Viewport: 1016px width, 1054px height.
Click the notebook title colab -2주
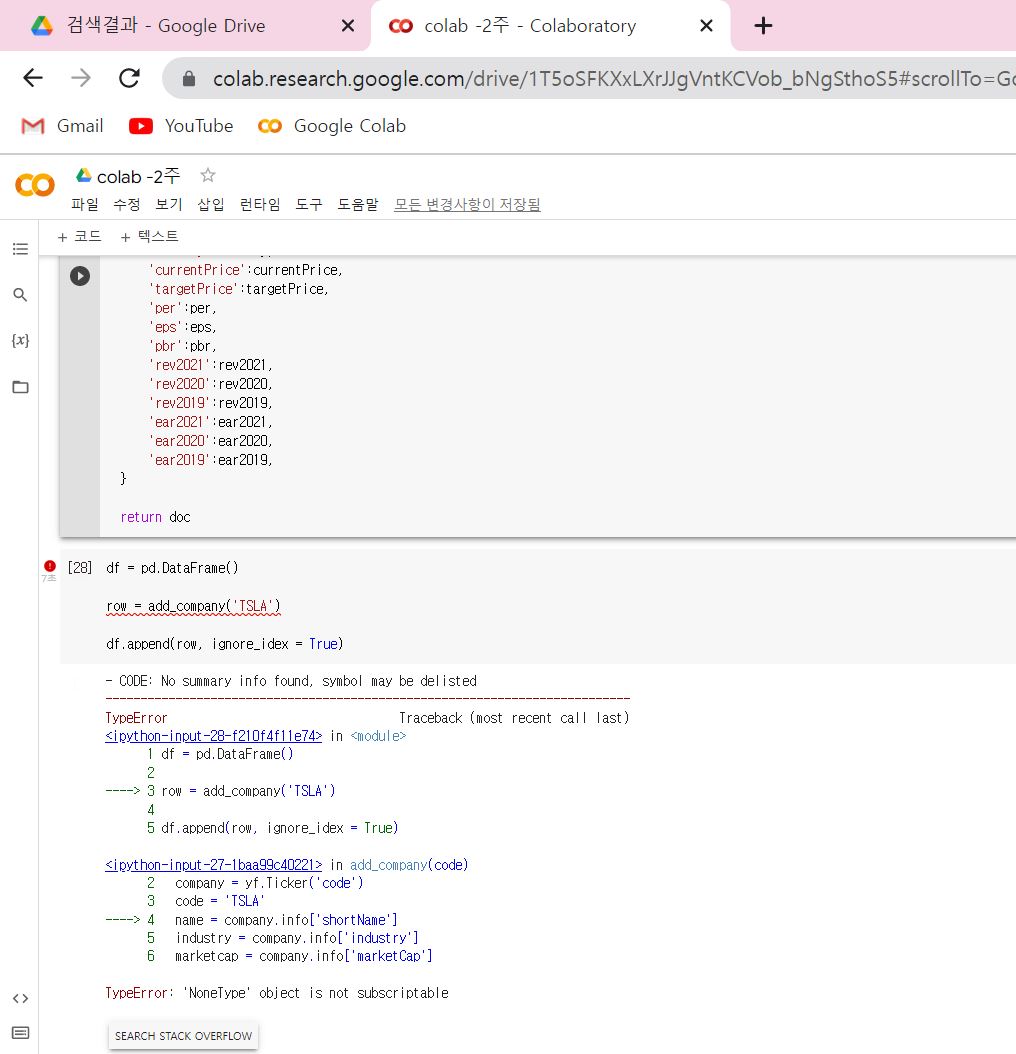coord(139,177)
